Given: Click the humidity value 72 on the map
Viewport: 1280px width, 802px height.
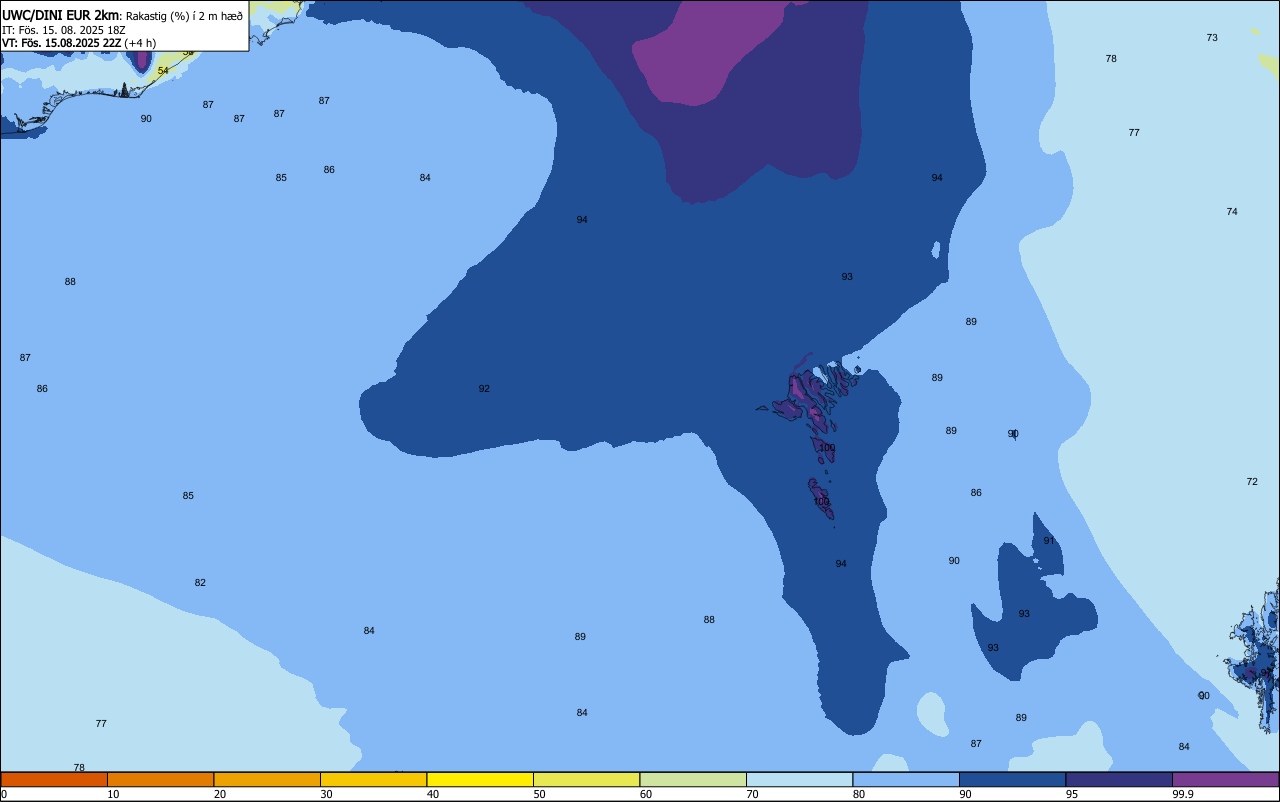Looking at the screenshot, I should 1252,482.
